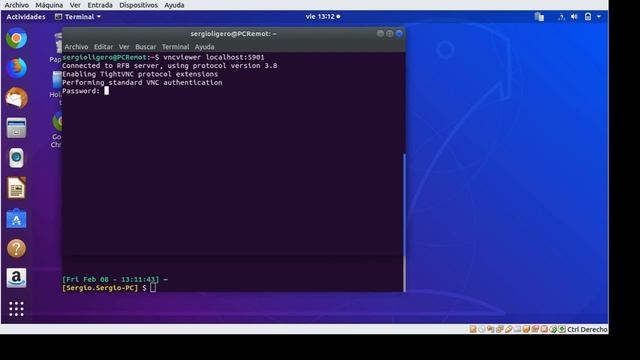The height and width of the screenshot is (360, 640).
Task: Click 'Connected to RFB server' line
Action: click(x=169, y=66)
